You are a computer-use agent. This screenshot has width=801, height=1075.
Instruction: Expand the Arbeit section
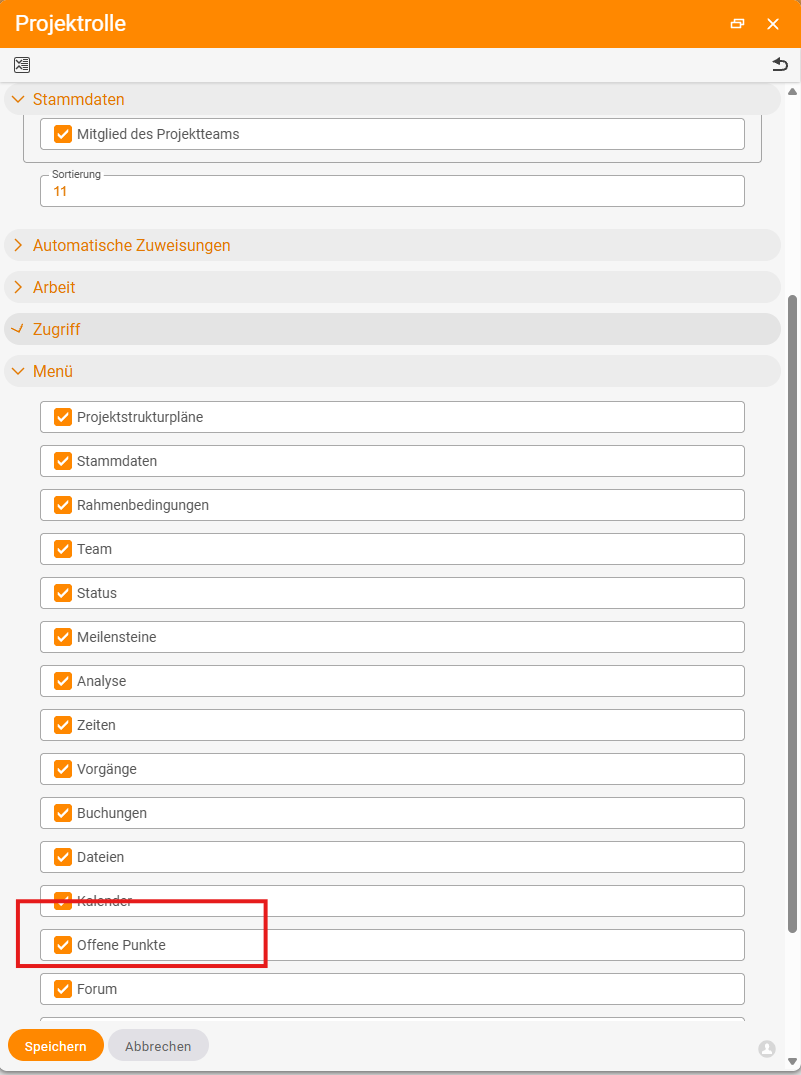point(392,287)
